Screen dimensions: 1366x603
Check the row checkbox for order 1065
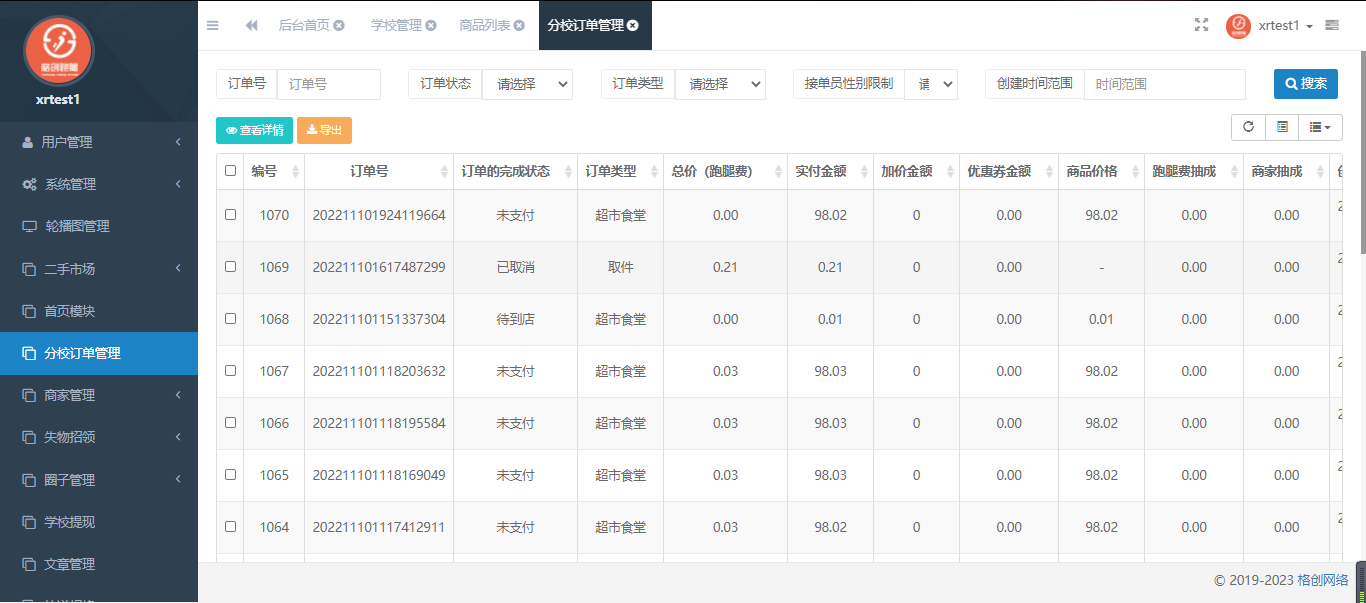point(231,475)
